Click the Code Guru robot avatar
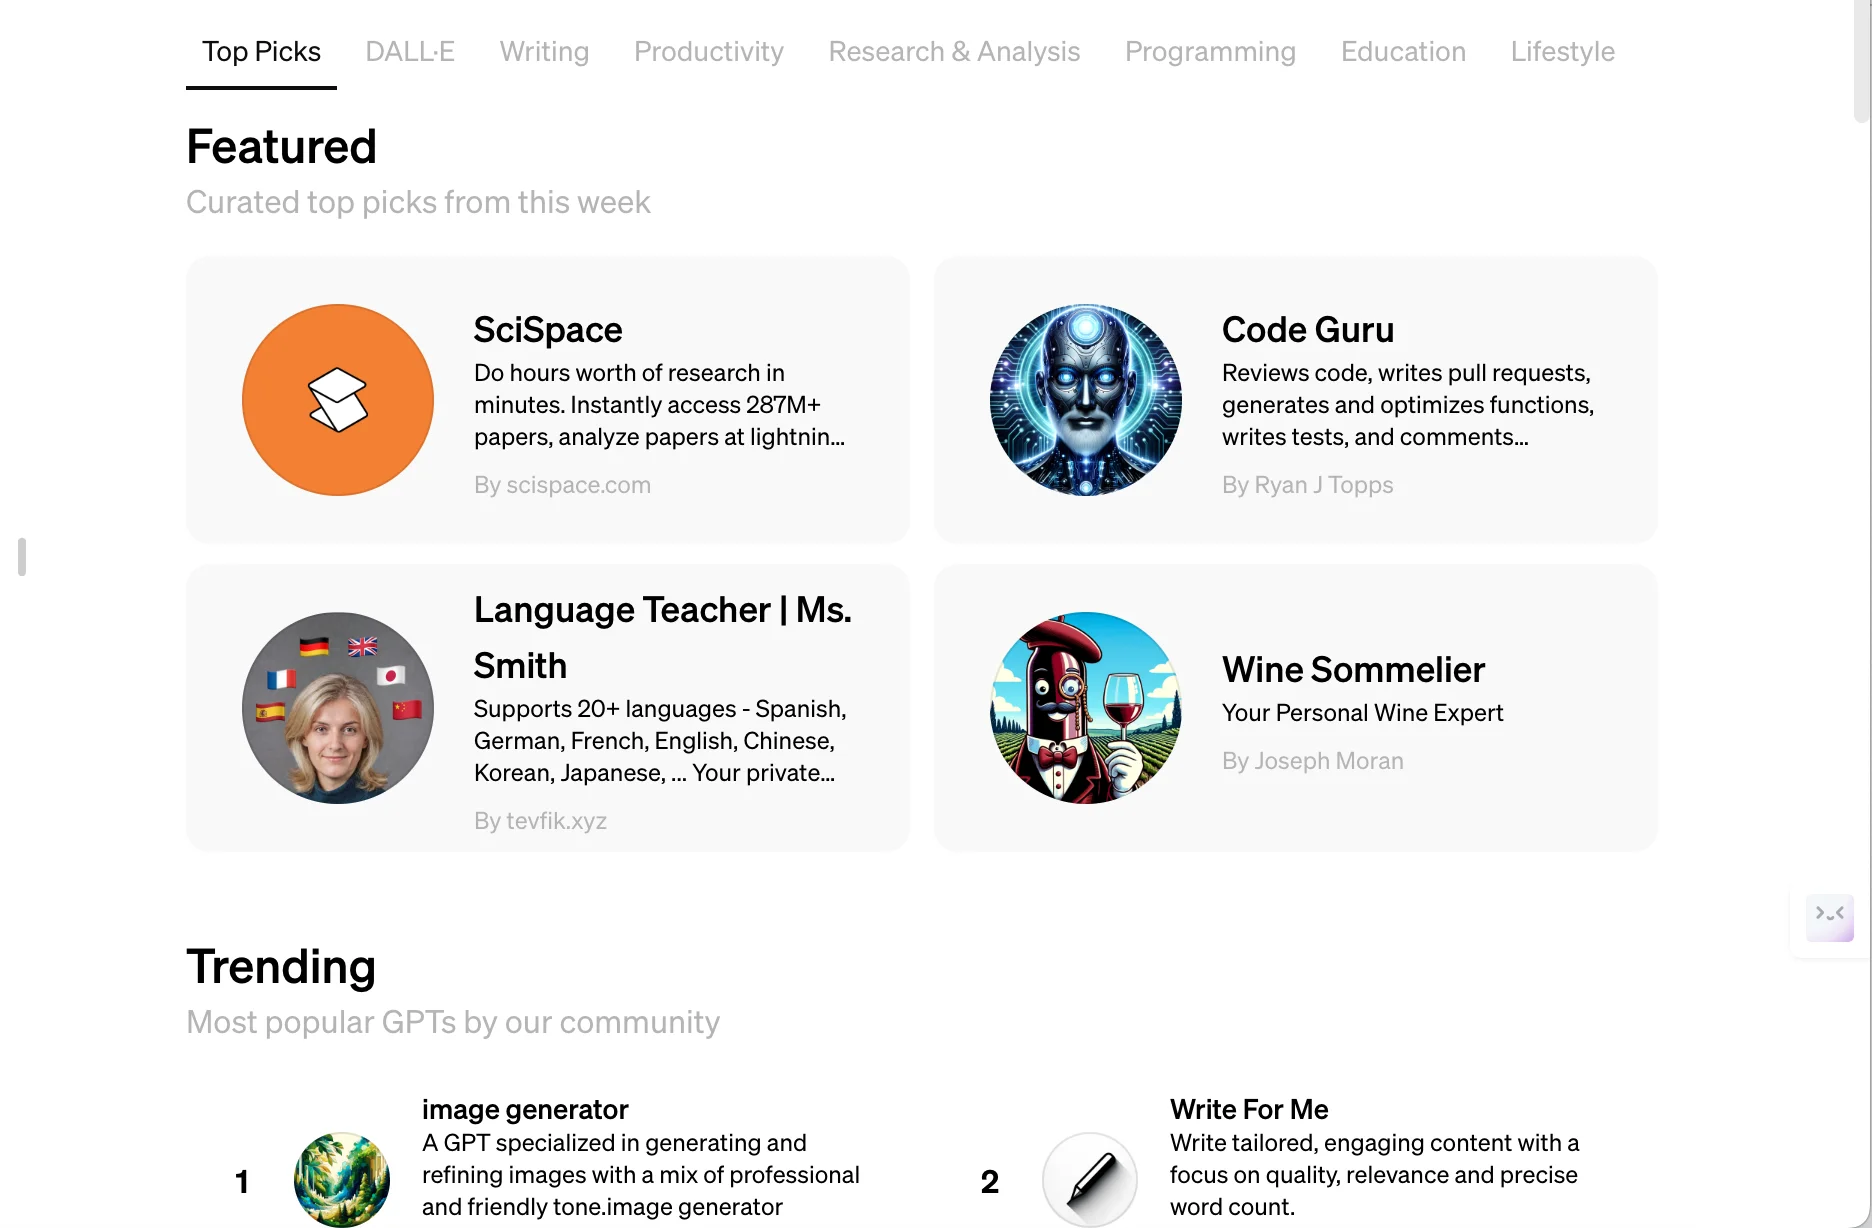Viewport: 1872px width, 1228px height. click(1086, 400)
